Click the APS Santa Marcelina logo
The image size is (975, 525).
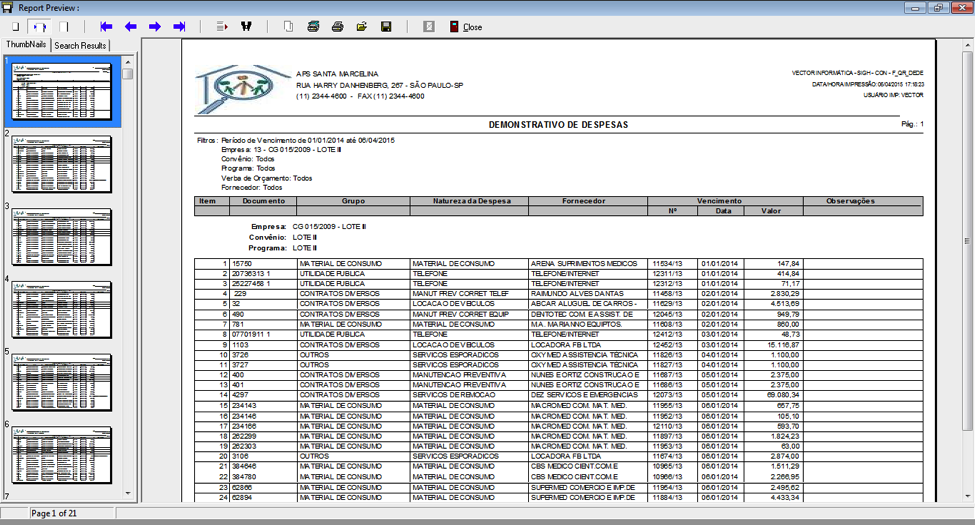click(x=242, y=89)
